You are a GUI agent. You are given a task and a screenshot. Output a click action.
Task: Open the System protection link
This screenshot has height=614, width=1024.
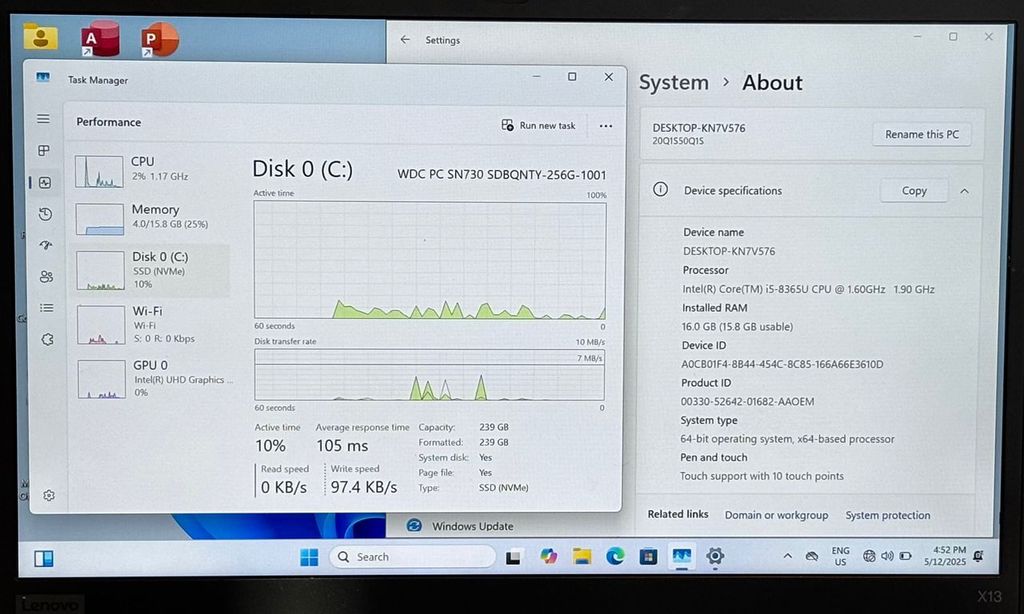click(887, 515)
